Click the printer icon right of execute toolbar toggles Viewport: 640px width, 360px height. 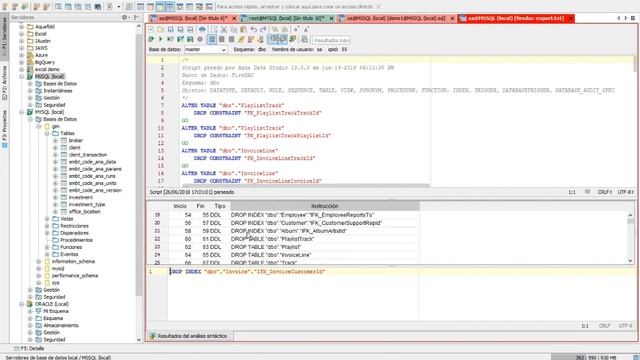[304, 39]
